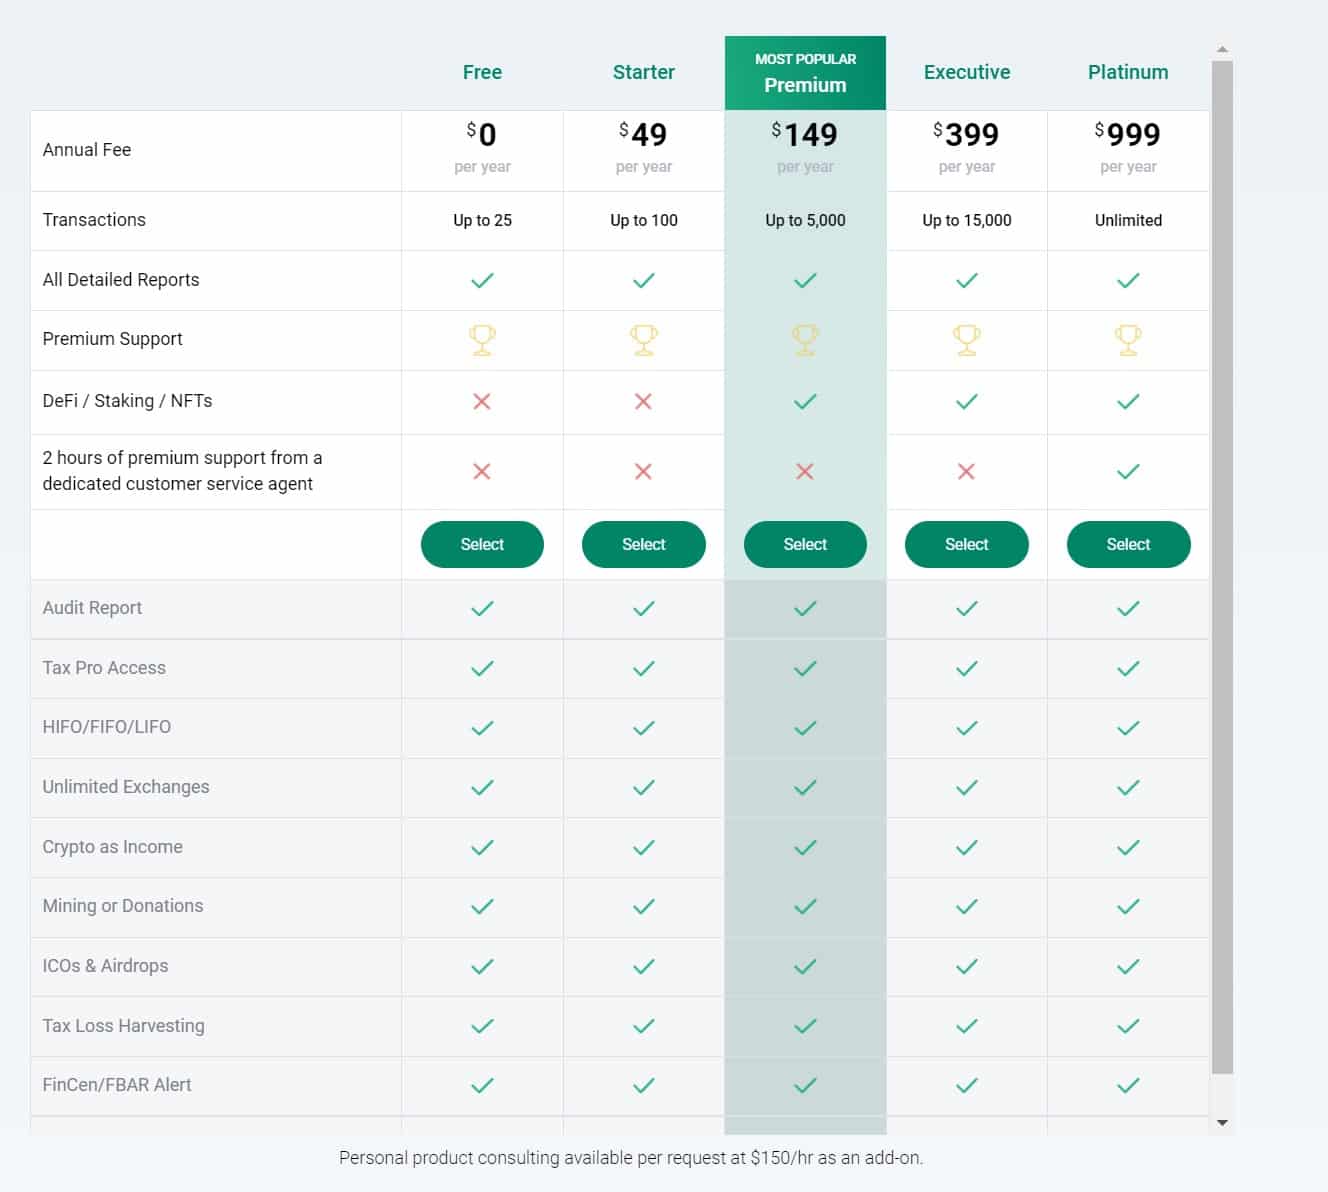Click the Premium Support trophy under Platinum
1328x1192 pixels.
(x=1128, y=340)
